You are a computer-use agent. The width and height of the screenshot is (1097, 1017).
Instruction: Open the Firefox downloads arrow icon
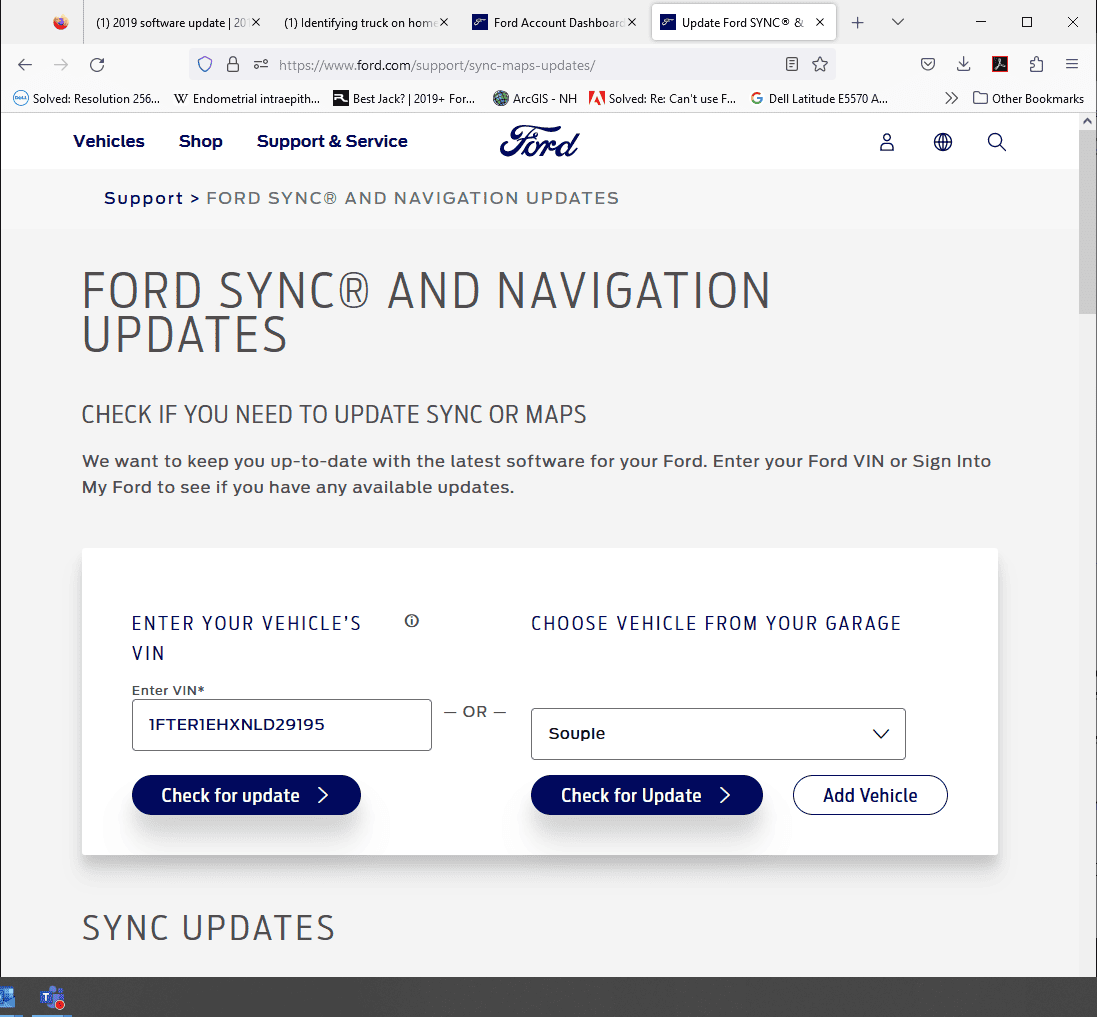tap(963, 64)
